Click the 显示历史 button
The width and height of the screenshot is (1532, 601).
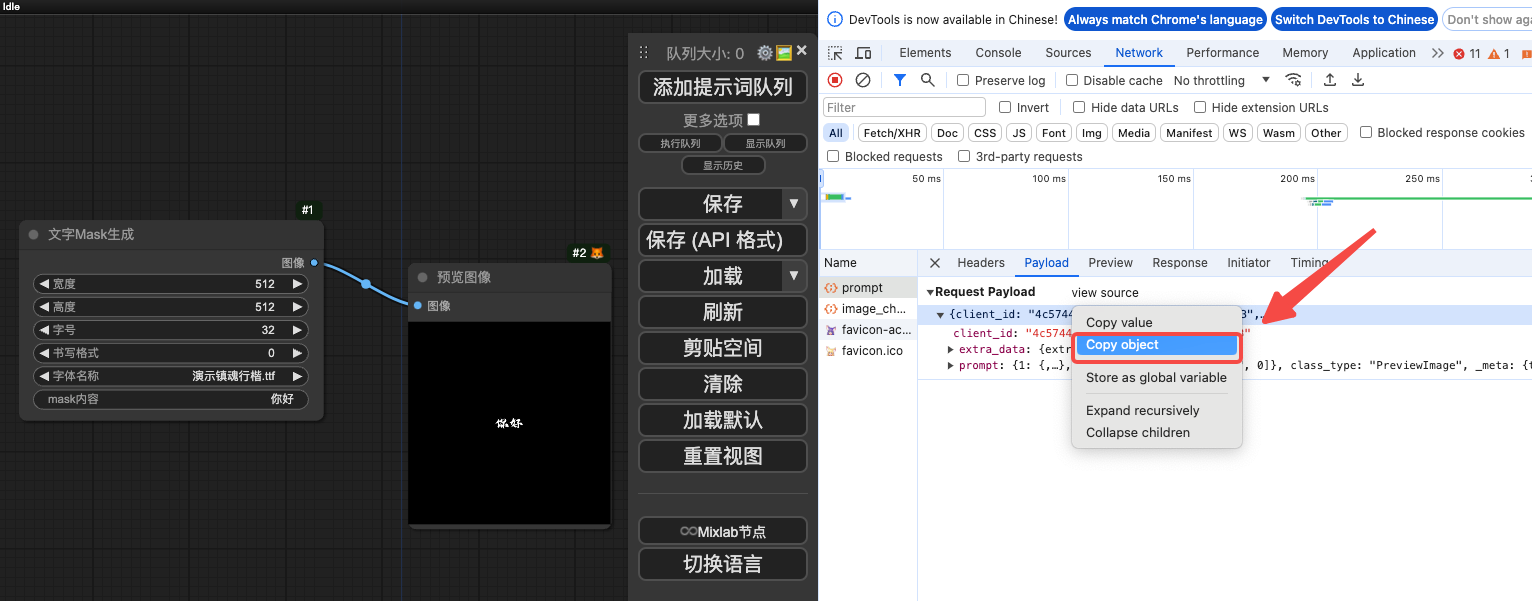pyautogui.click(x=723, y=165)
